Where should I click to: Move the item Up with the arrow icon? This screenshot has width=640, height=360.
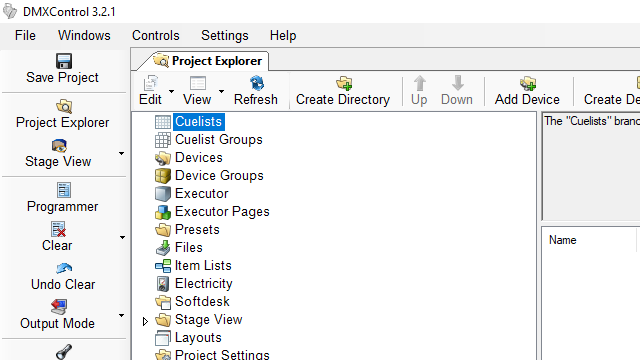(x=419, y=83)
